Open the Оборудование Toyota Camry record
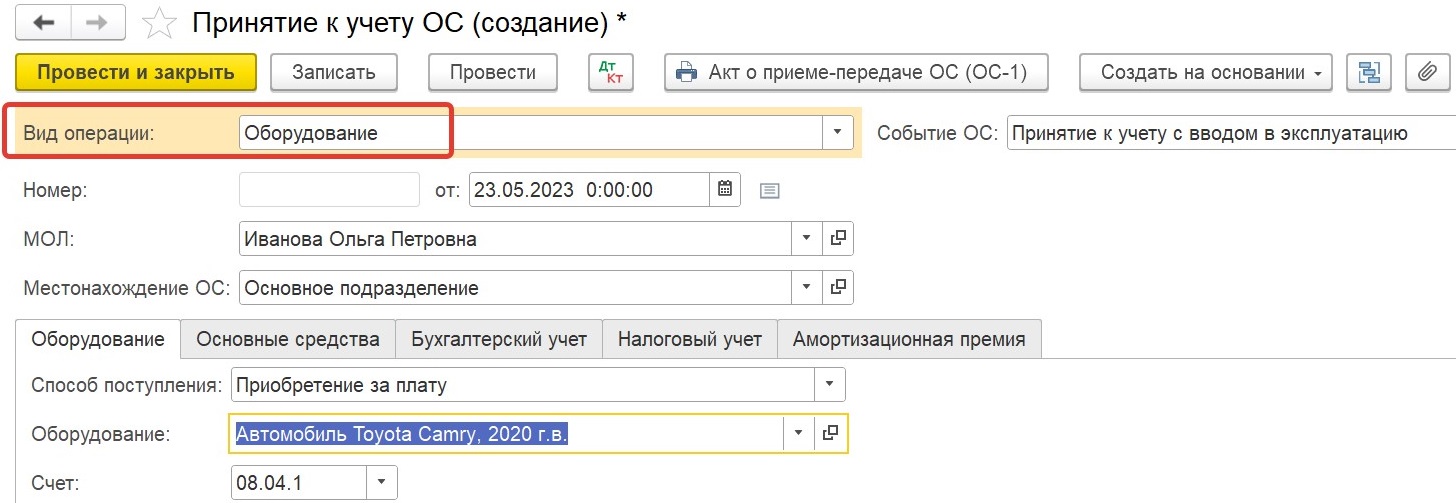The image size is (1456, 503). (x=832, y=434)
